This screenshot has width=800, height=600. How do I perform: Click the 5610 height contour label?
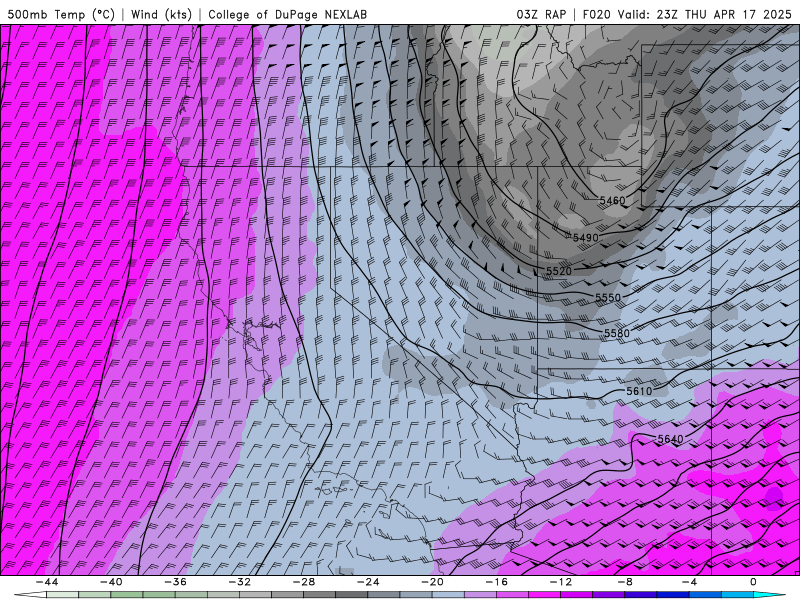coord(639,391)
